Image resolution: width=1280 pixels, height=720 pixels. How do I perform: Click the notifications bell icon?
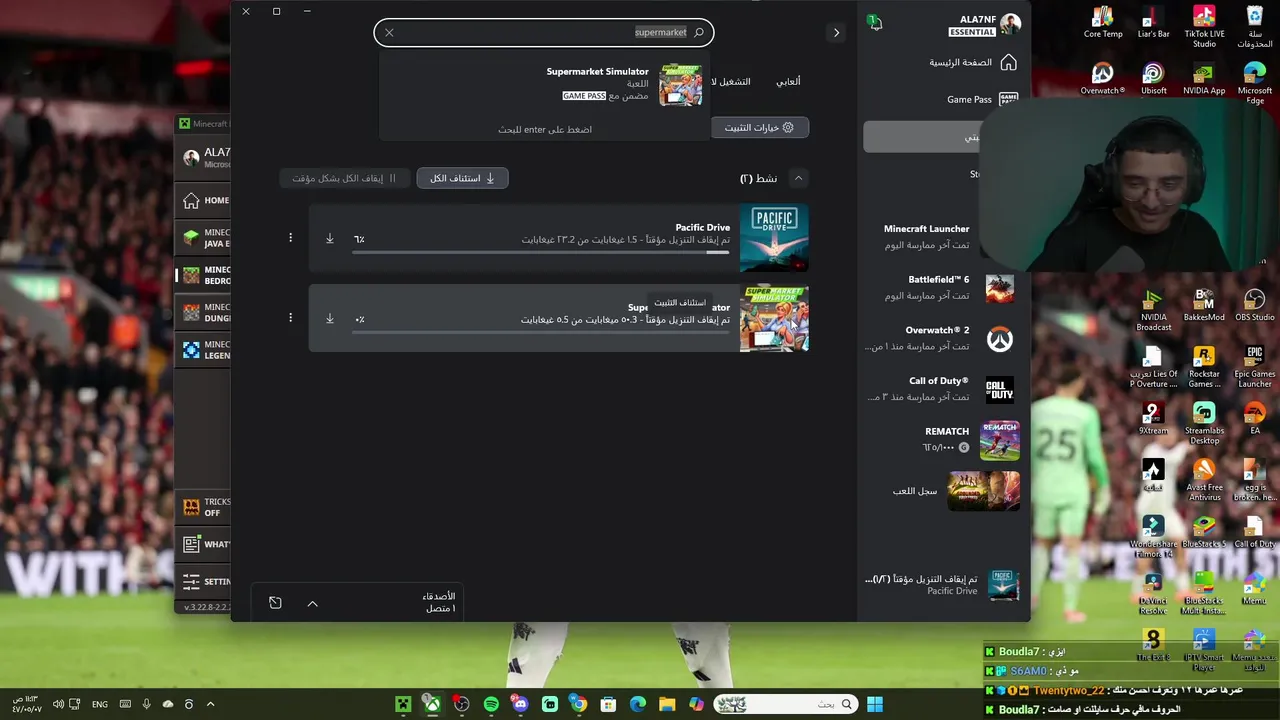[x=875, y=24]
